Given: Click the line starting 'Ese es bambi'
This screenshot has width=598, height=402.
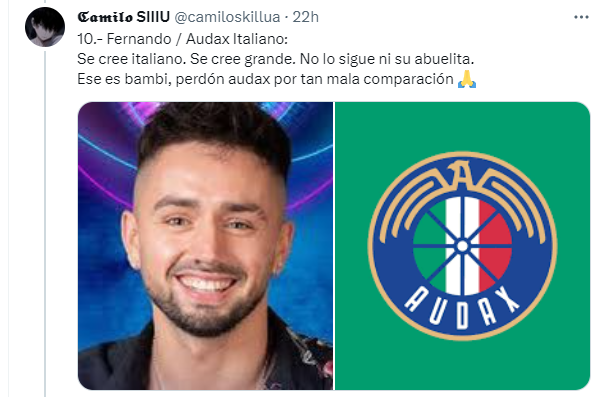Looking at the screenshot, I should pyautogui.click(x=265, y=79).
